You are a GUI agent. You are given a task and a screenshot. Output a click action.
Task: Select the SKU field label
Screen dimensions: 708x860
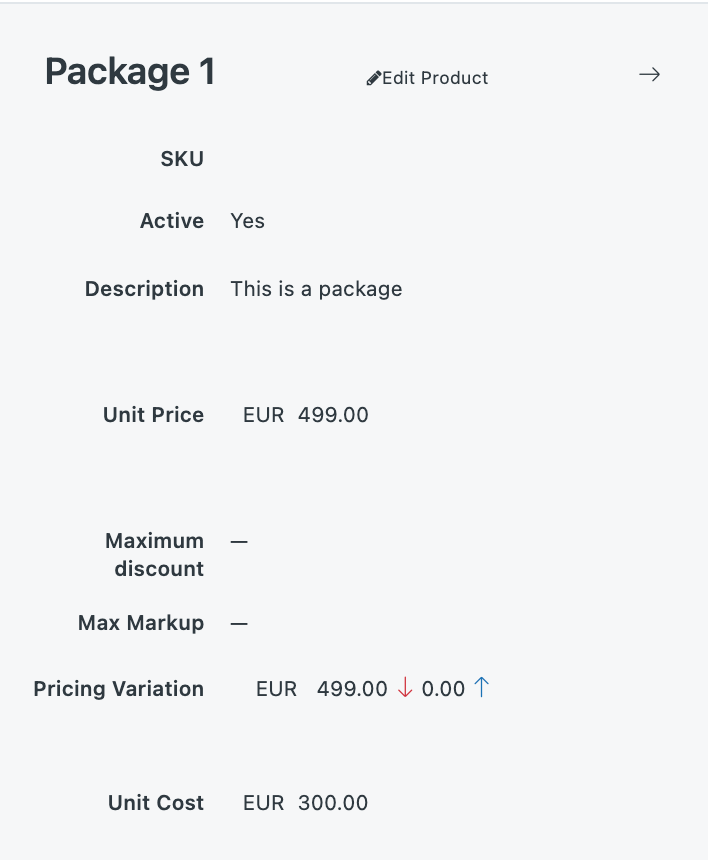182,159
